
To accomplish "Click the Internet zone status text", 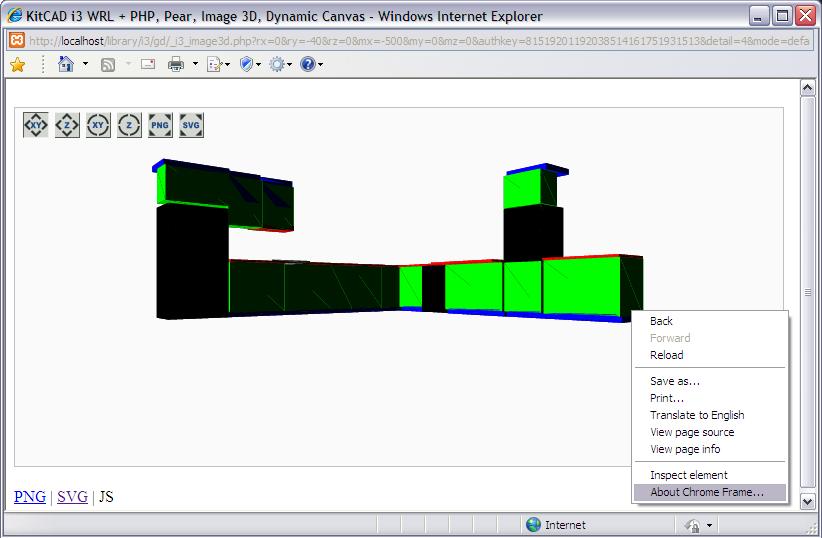I will click(565, 525).
